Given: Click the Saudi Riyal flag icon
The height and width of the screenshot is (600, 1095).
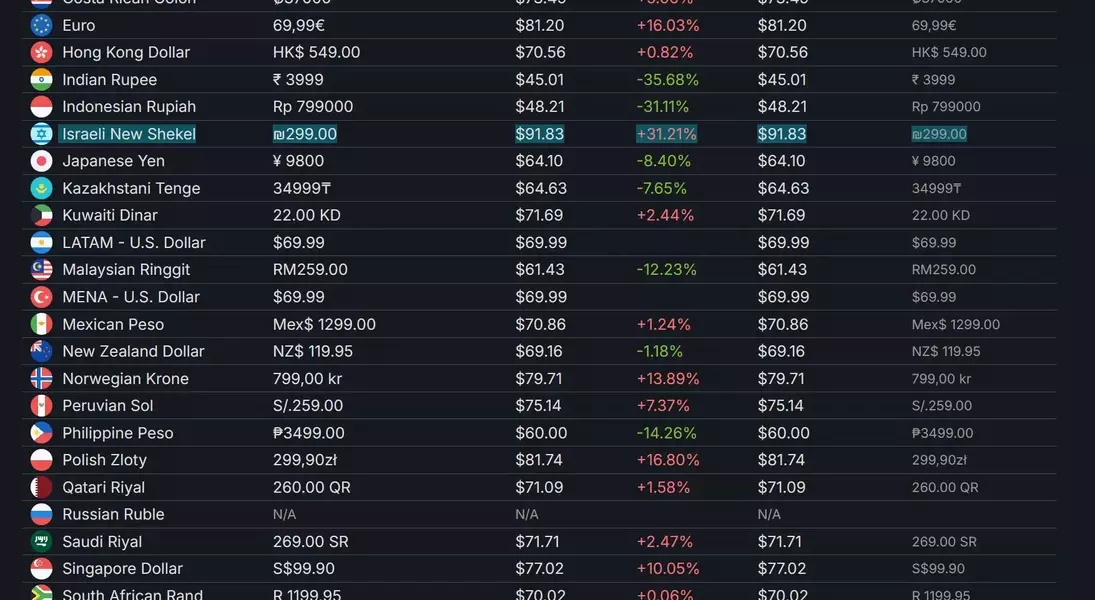Looking at the screenshot, I should (x=41, y=542).
